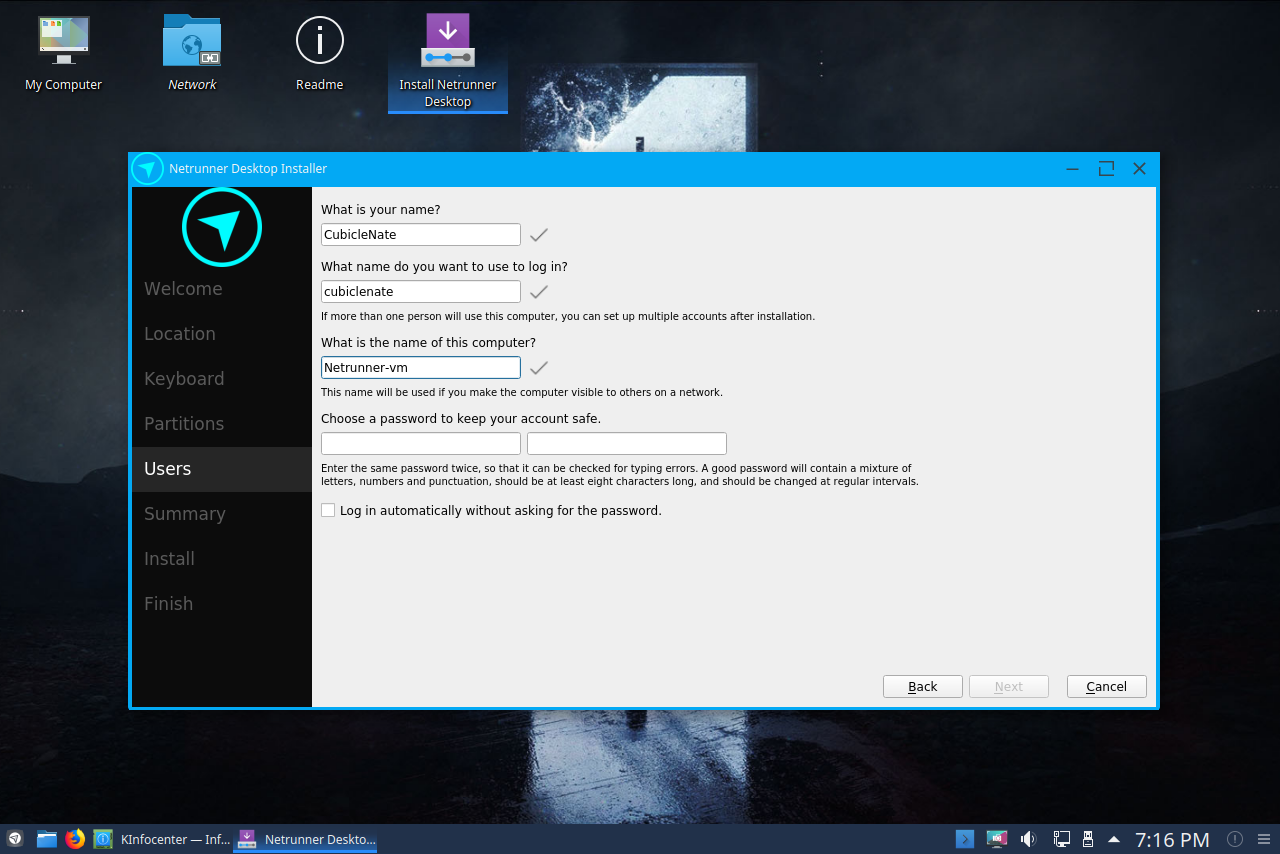Open the Readme desktop icon
This screenshot has width=1280, height=854.
(320, 53)
